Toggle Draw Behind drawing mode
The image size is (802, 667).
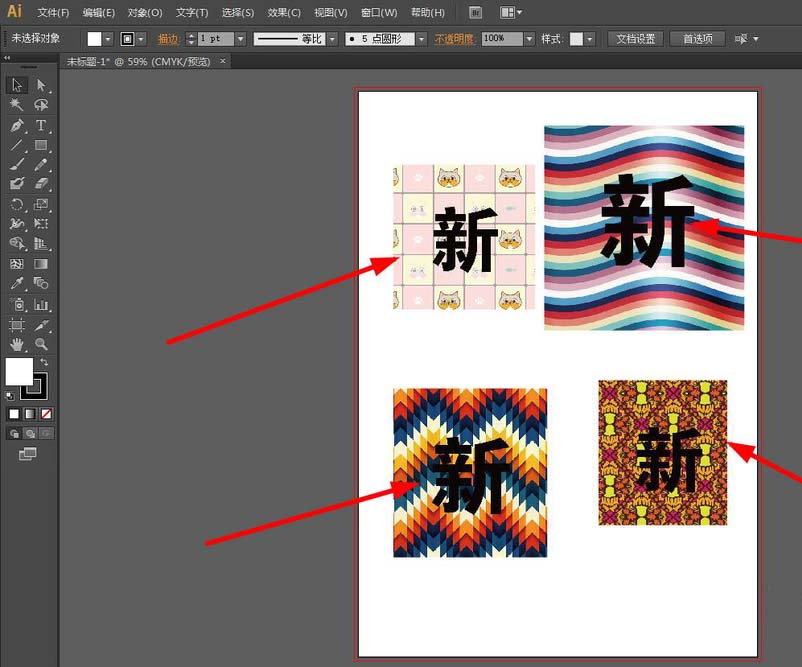point(30,433)
